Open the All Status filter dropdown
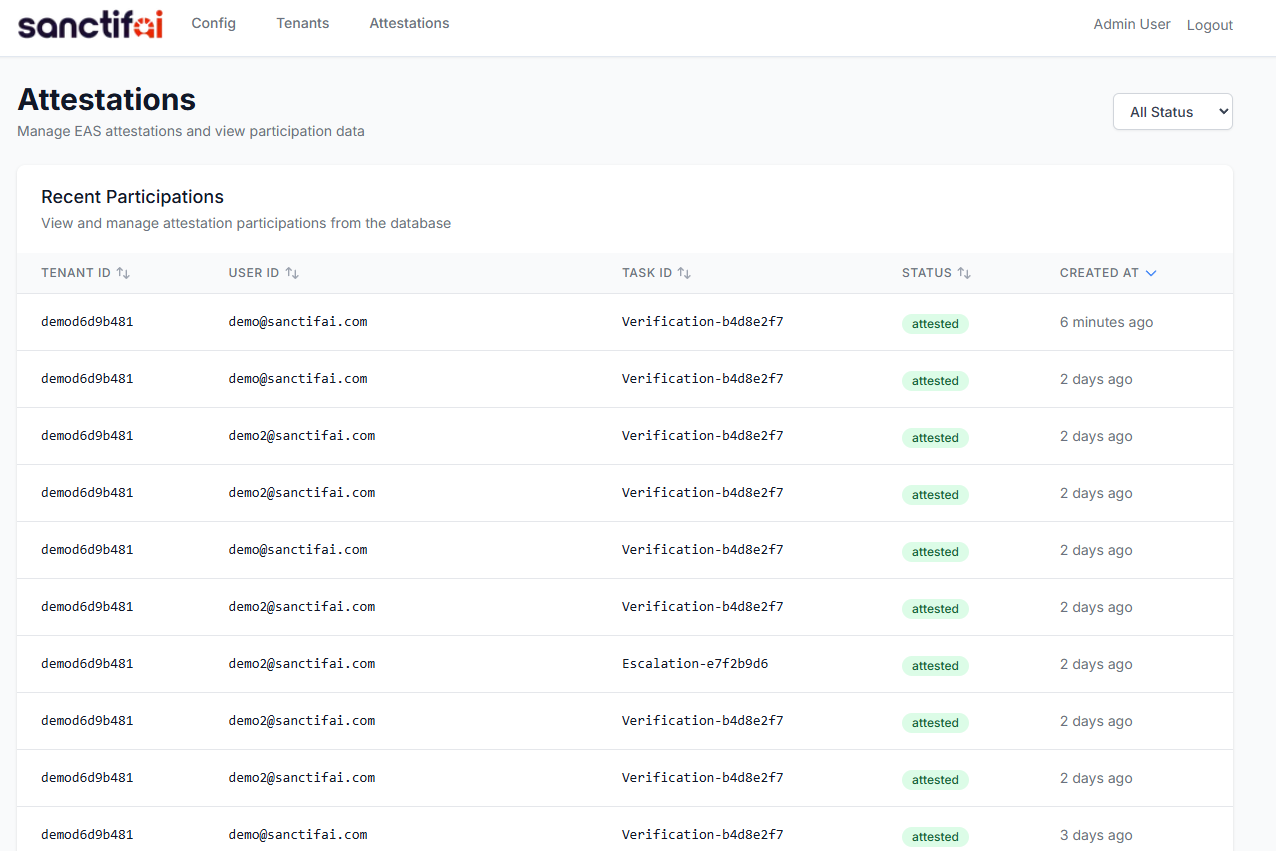The width and height of the screenshot is (1276, 851). click(x=1172, y=111)
